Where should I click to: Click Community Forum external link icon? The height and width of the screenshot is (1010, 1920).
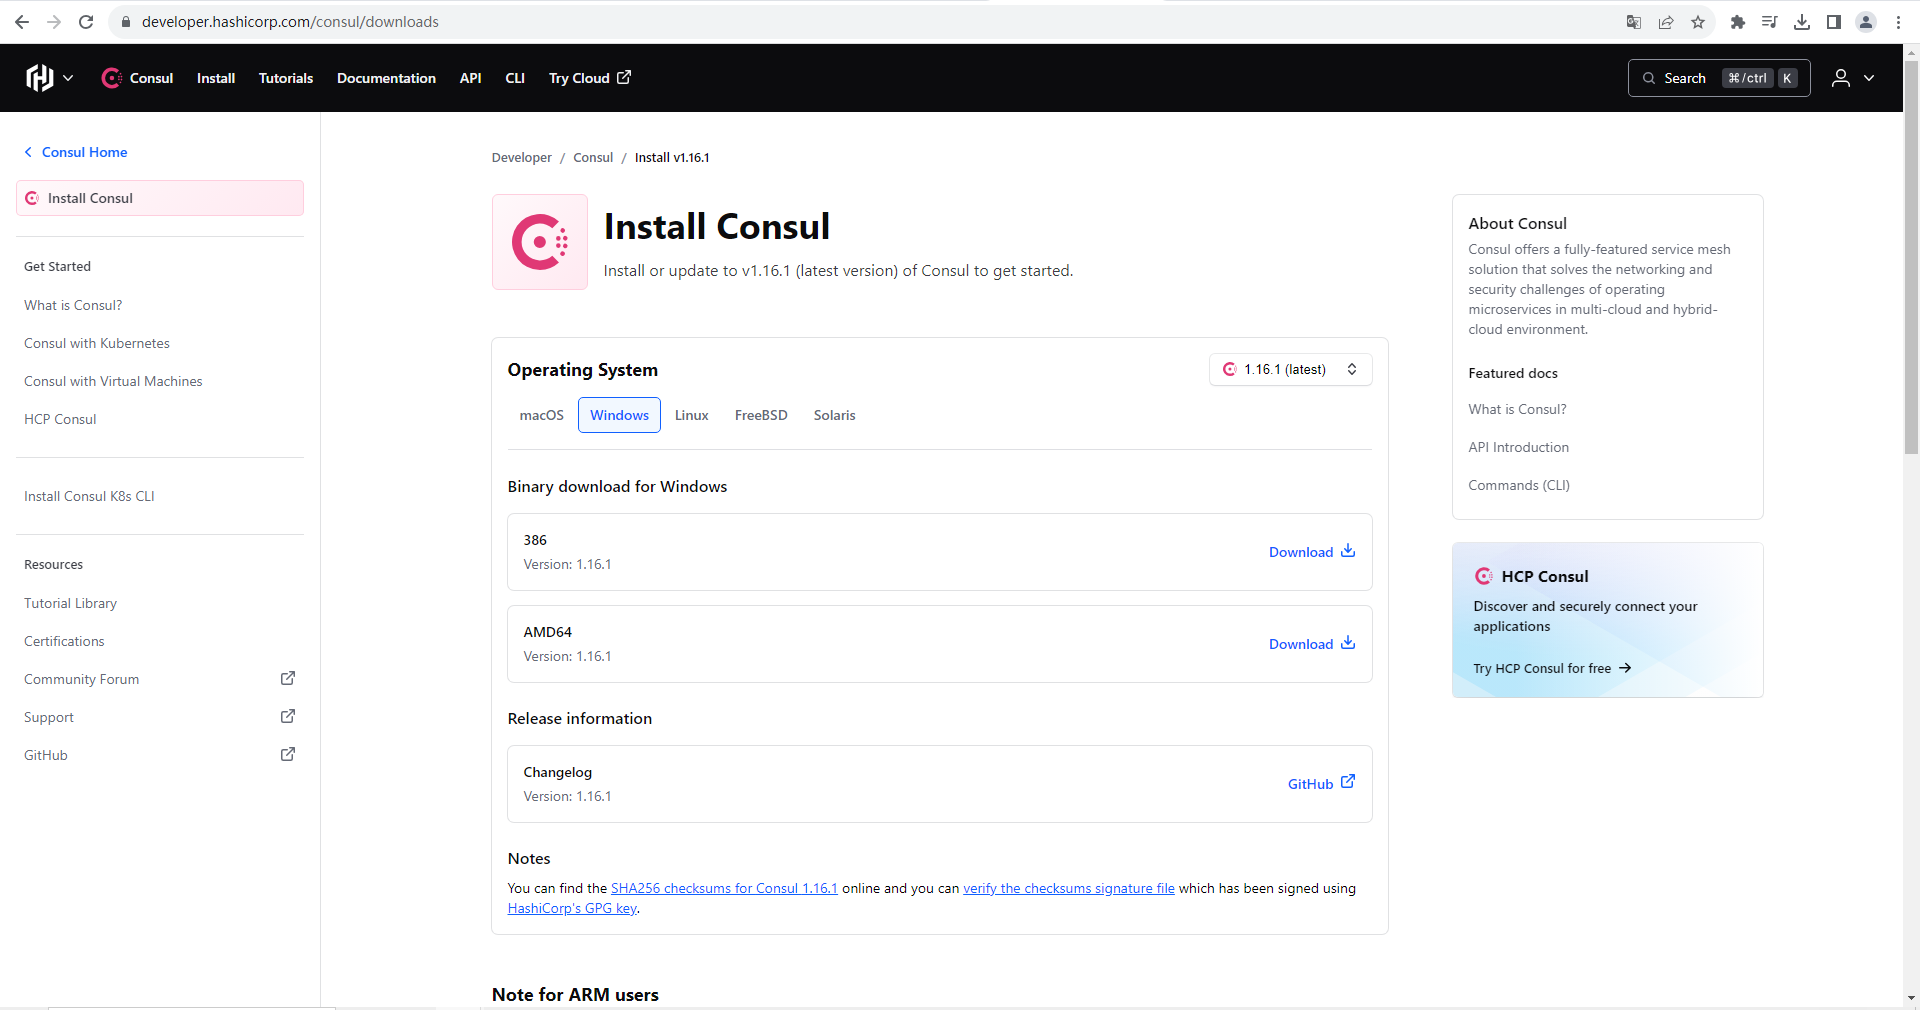pos(288,678)
